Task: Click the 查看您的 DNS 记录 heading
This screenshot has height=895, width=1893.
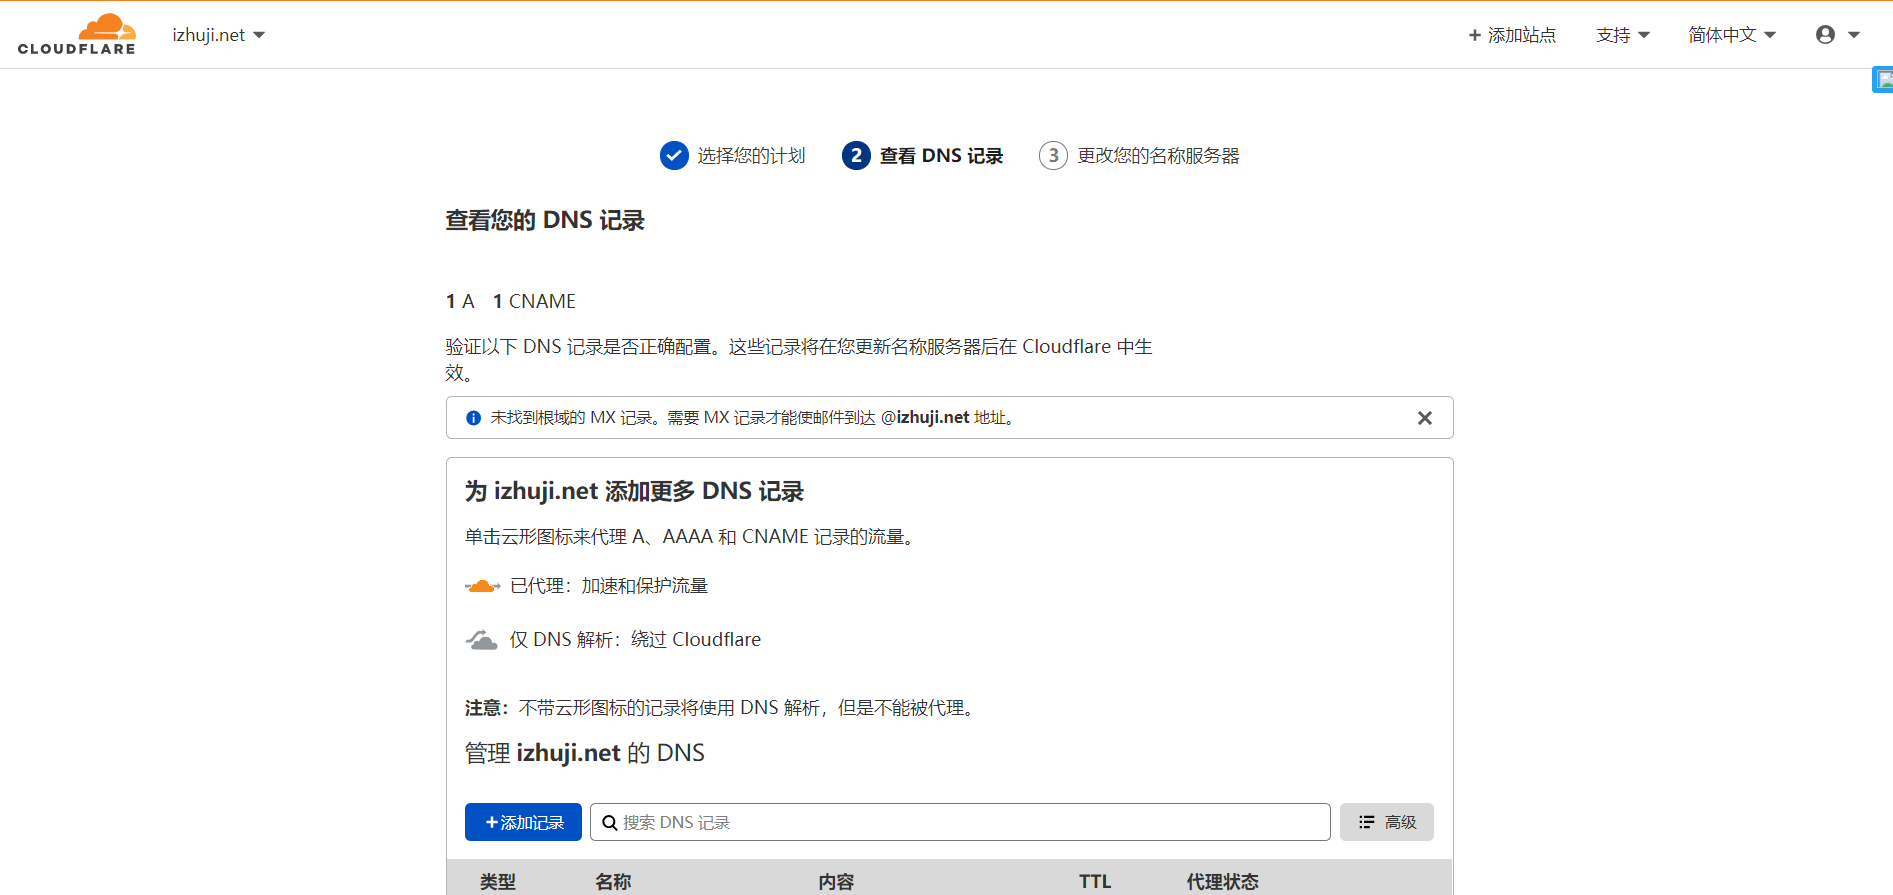Action: point(545,220)
